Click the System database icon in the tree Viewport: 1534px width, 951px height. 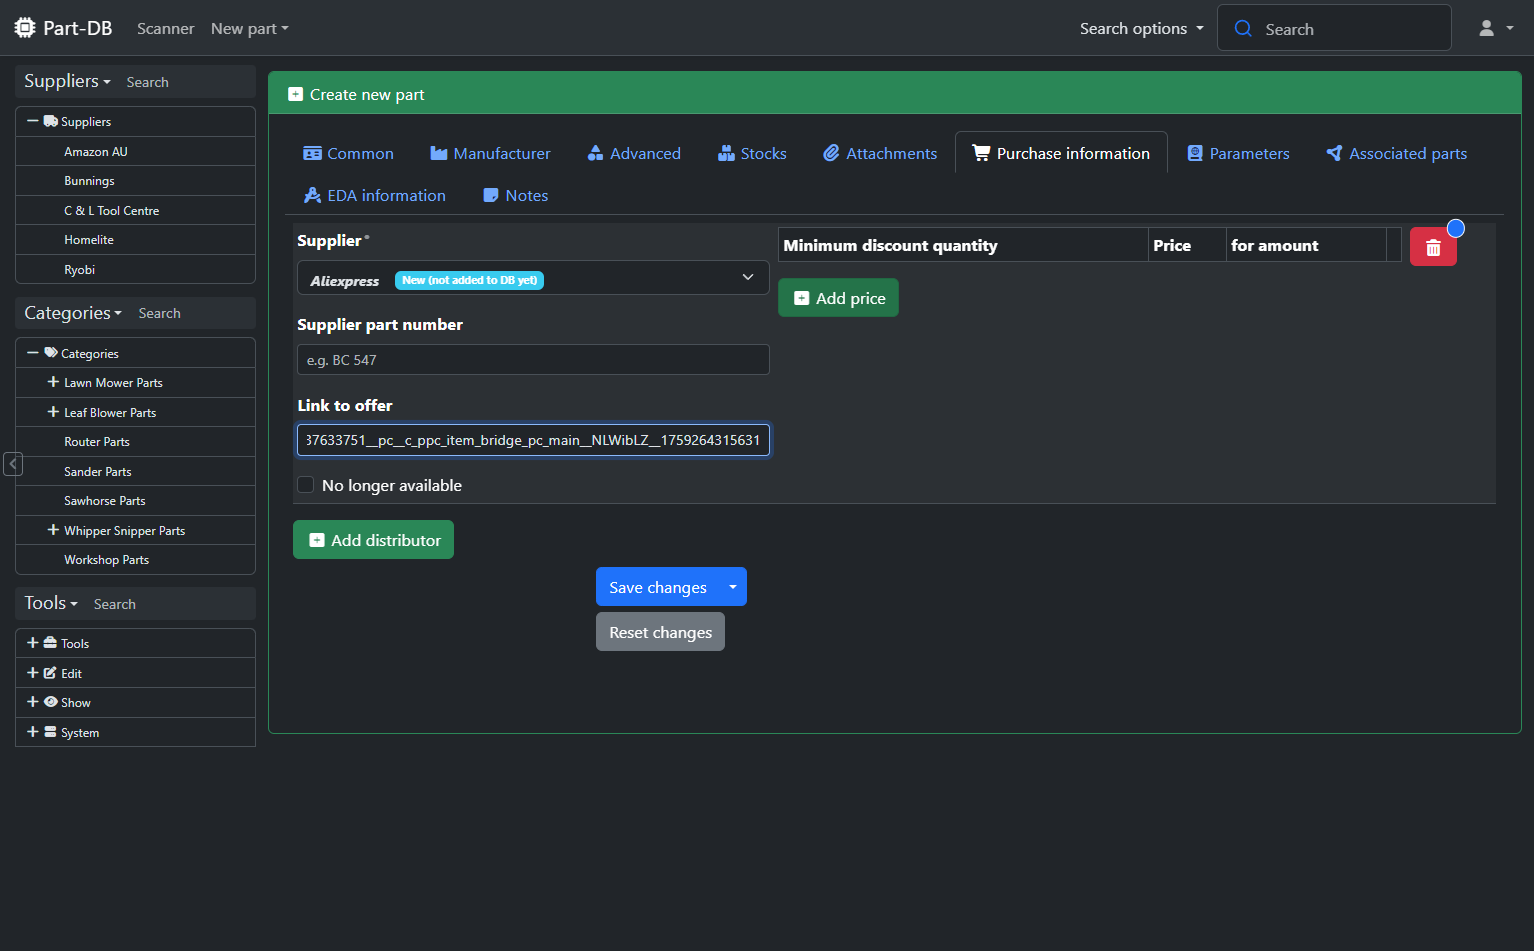[50, 732]
